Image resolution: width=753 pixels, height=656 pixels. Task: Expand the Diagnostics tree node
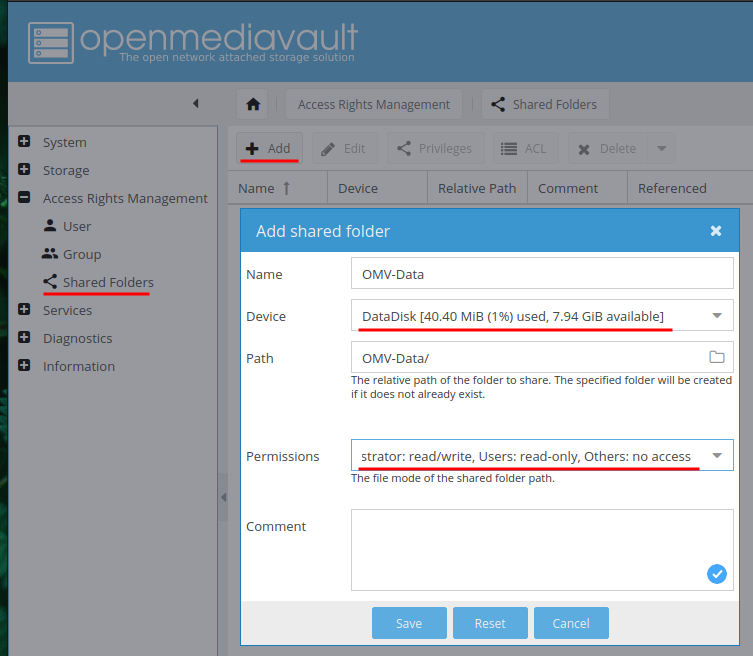[24, 337]
